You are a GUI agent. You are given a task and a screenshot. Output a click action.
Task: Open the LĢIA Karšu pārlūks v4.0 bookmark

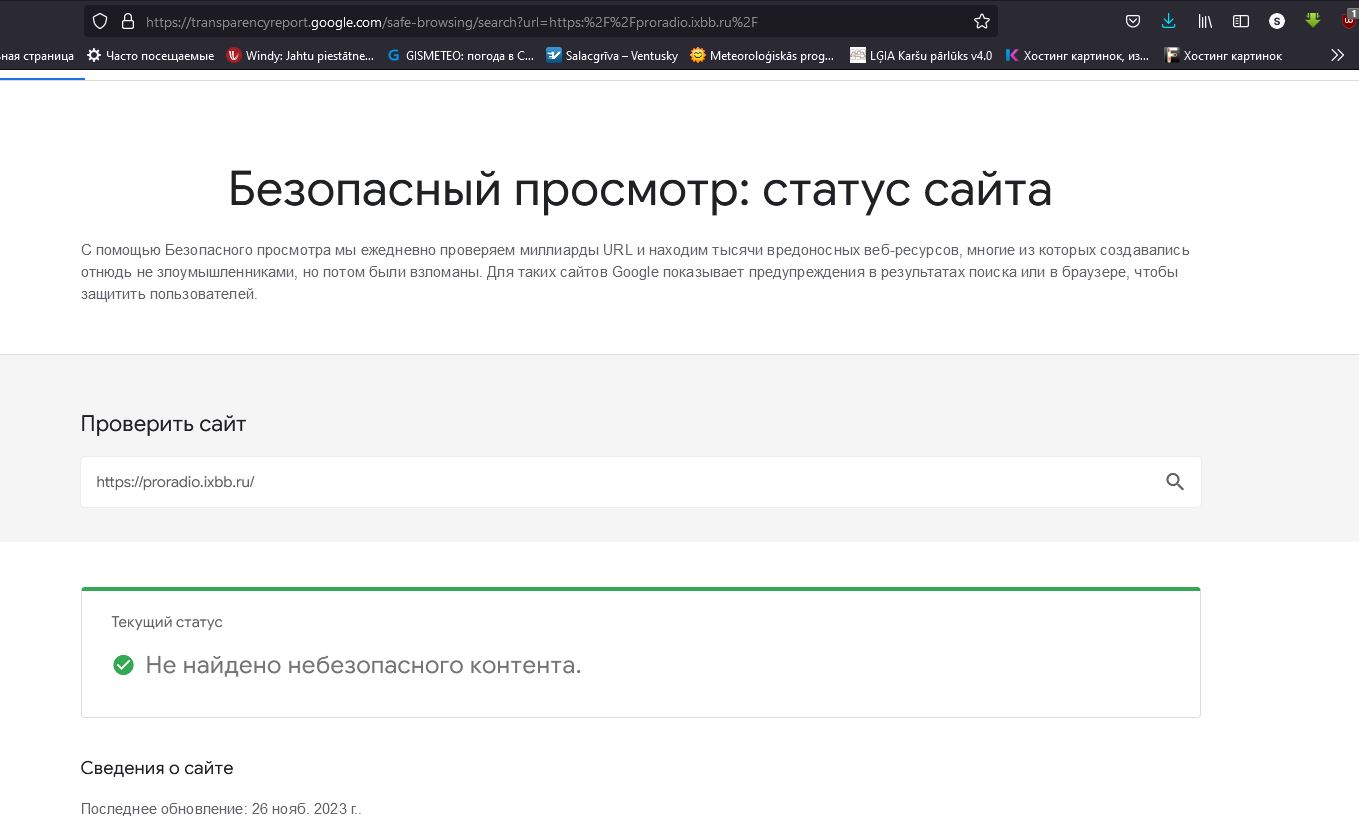pos(921,56)
